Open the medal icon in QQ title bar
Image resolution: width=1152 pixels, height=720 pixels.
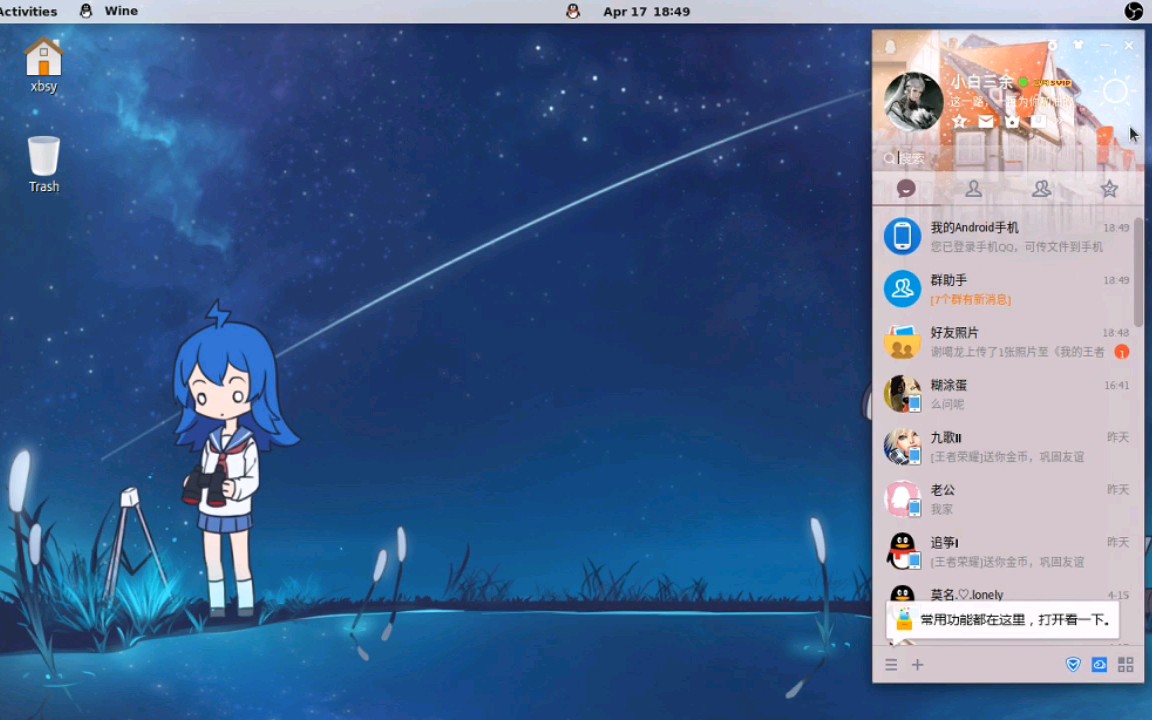pos(1052,46)
